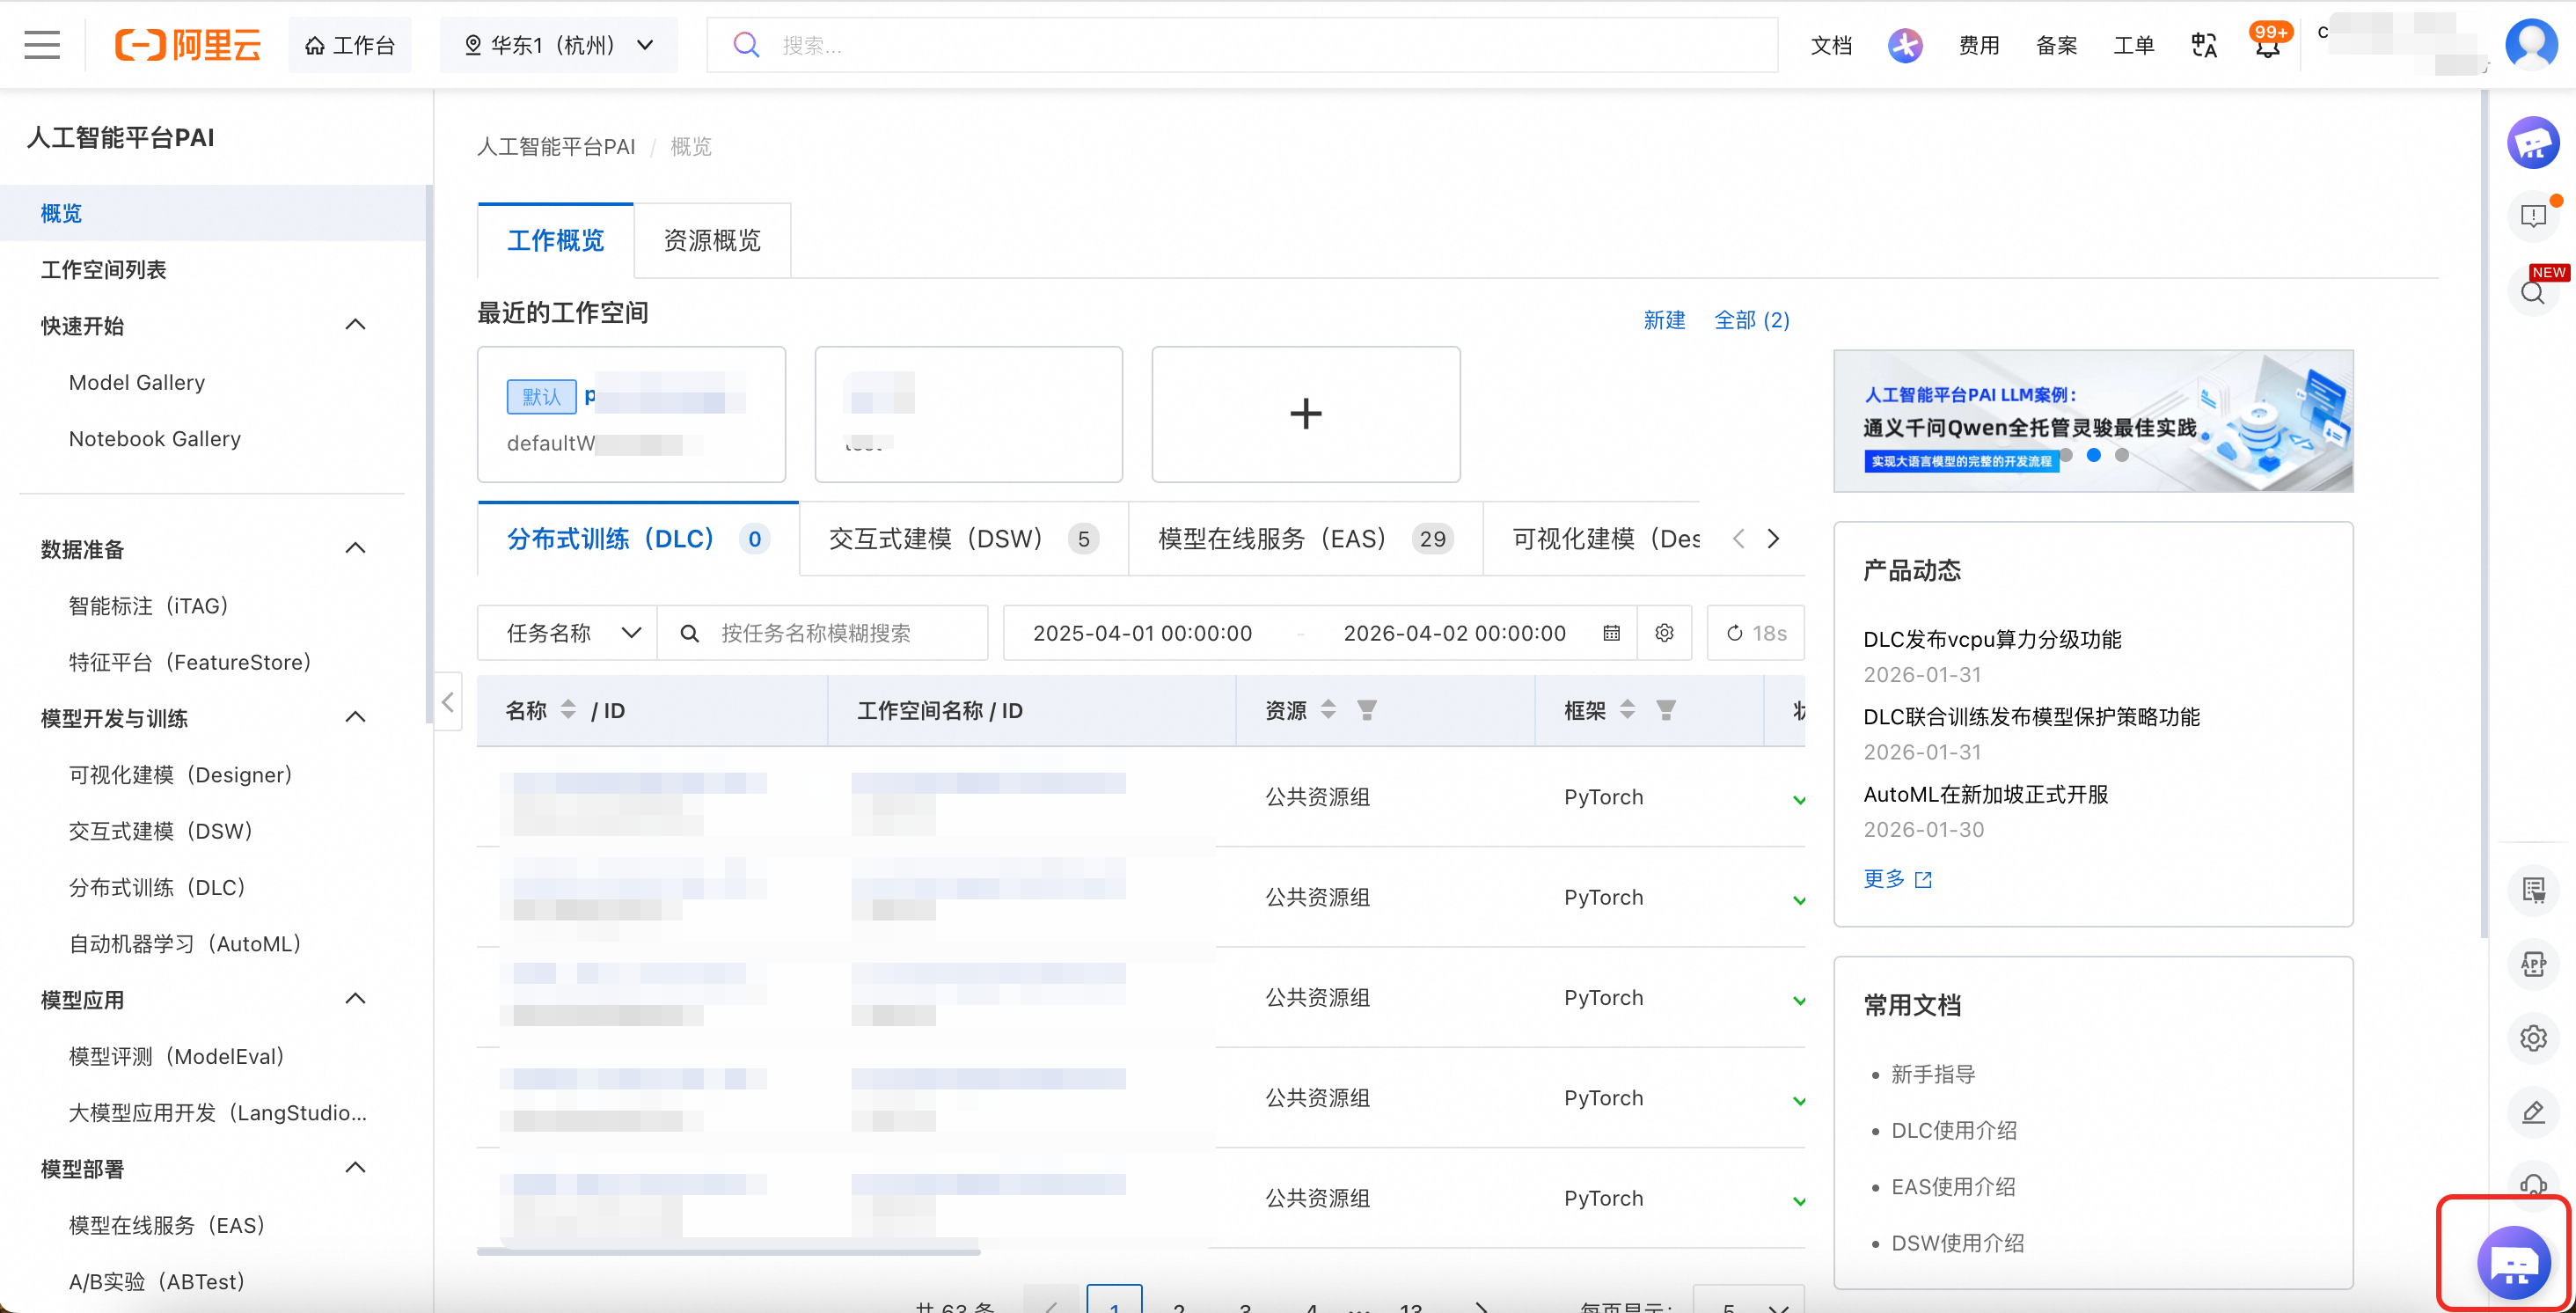Open the hamburger navigation menu
Screen dimensions: 2576x1313
click(42, 45)
